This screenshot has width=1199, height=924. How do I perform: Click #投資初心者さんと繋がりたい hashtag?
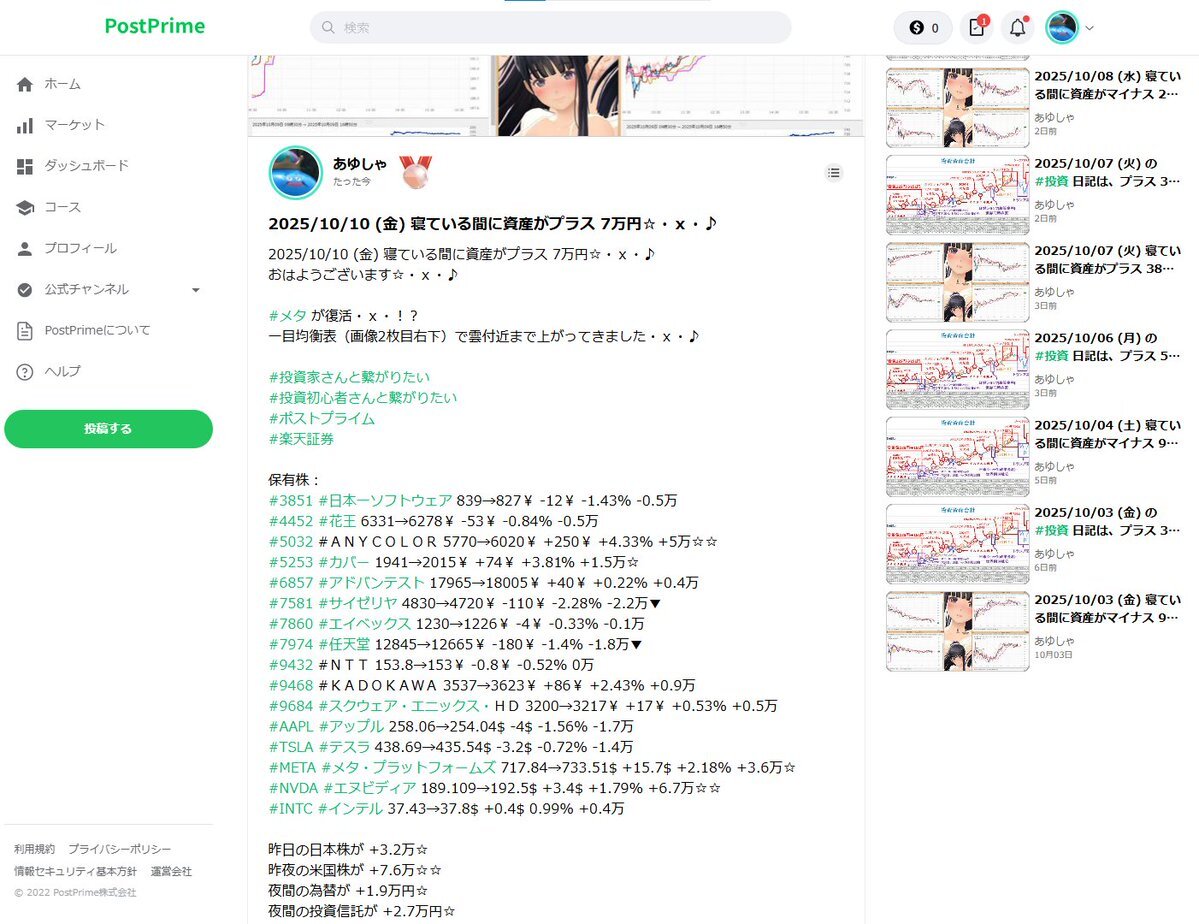362,398
